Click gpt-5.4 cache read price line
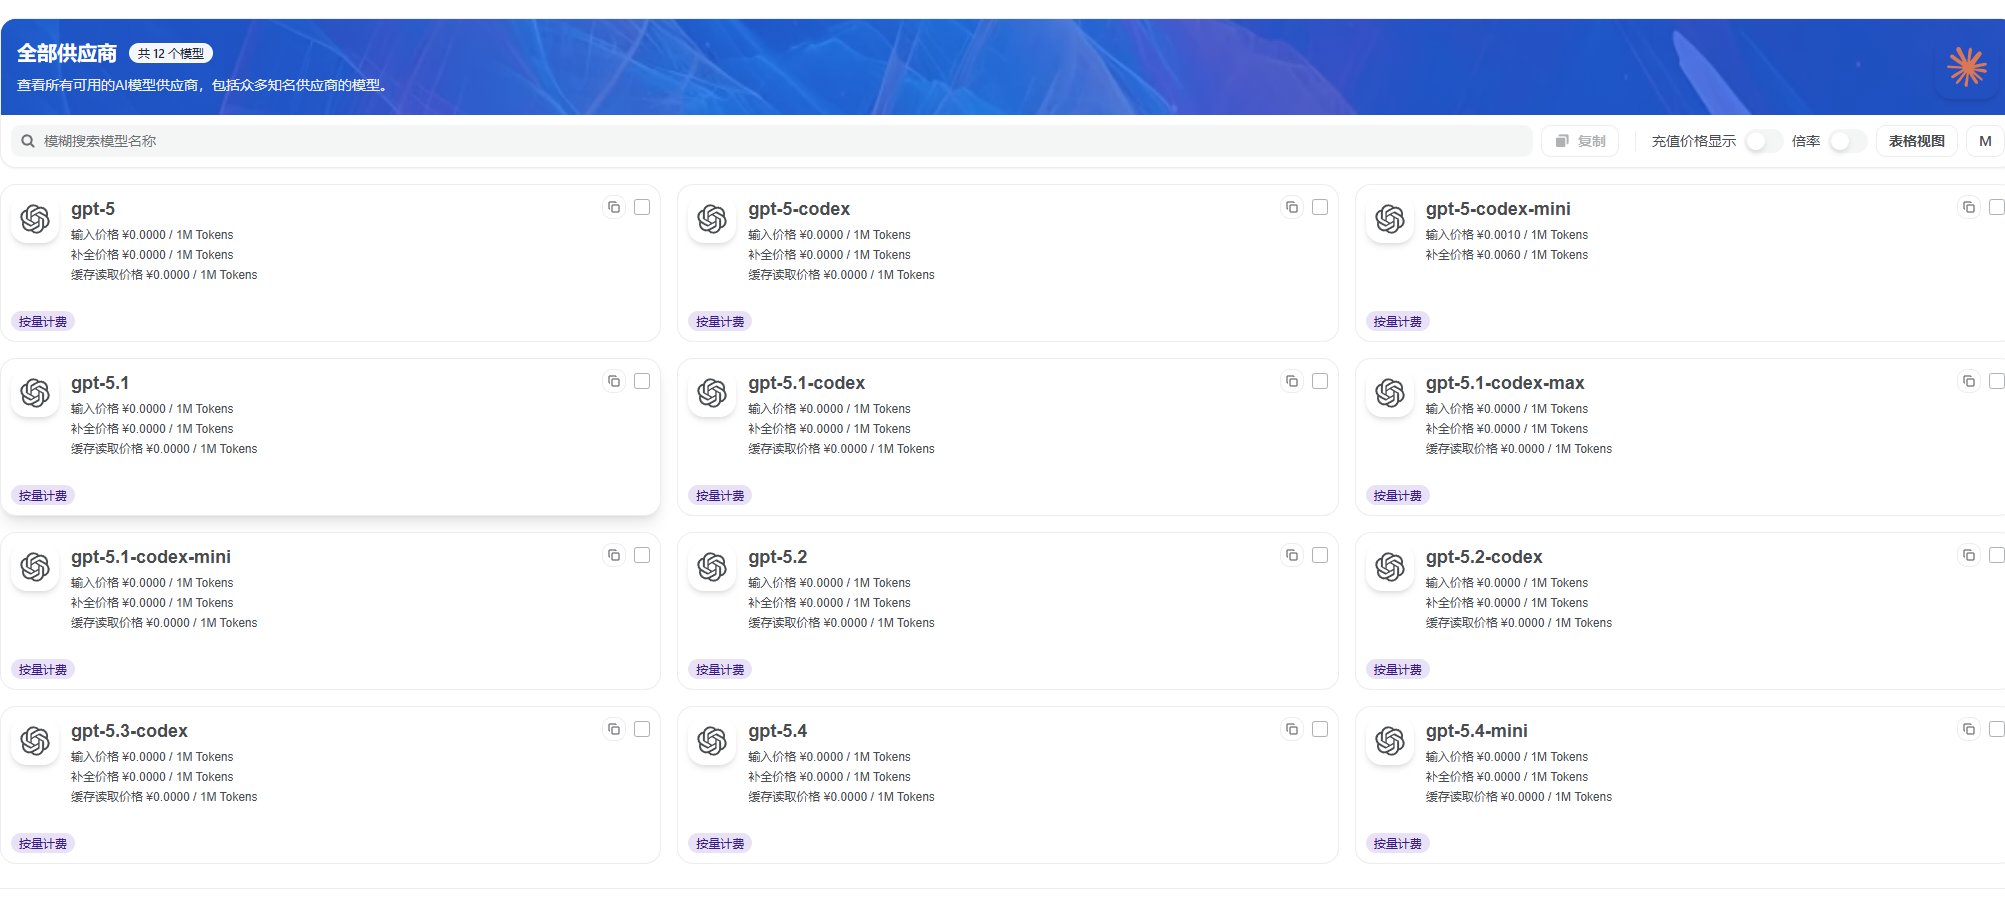The image size is (2005, 904). 841,797
